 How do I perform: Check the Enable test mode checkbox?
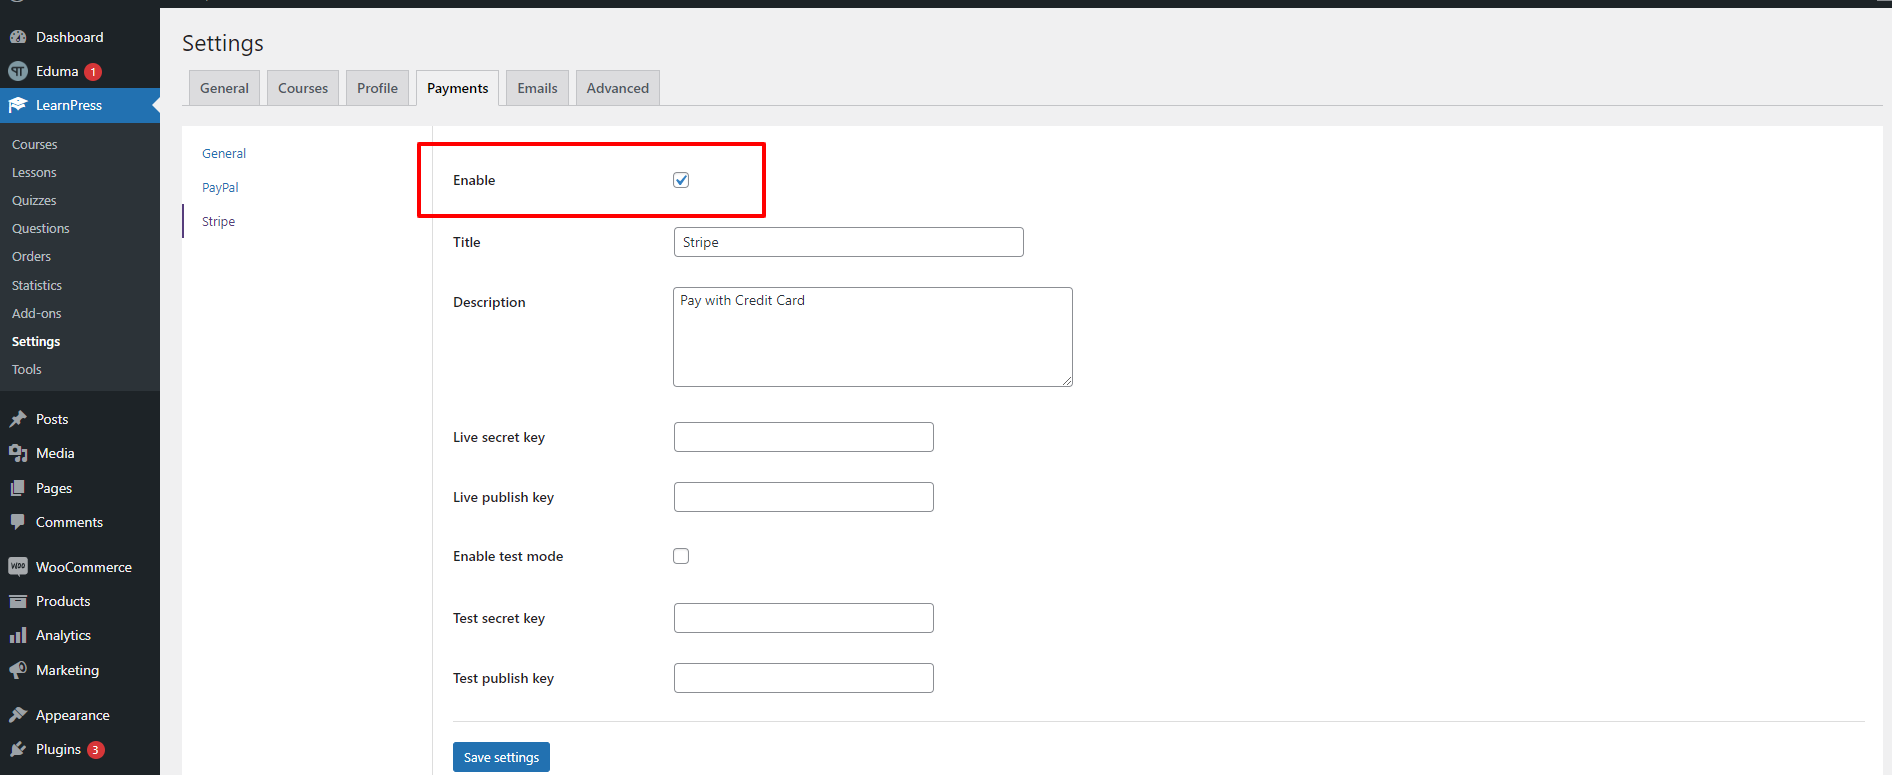coord(681,556)
